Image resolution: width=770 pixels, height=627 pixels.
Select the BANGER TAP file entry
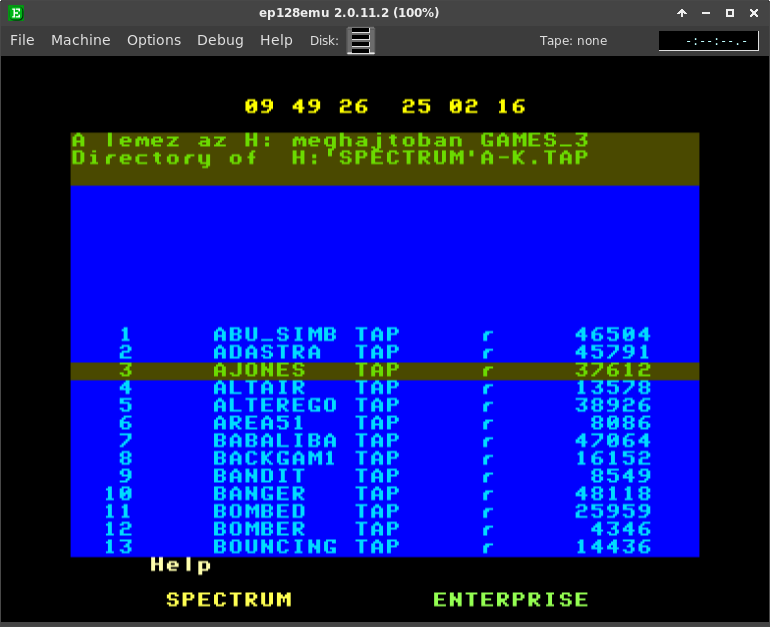point(385,494)
